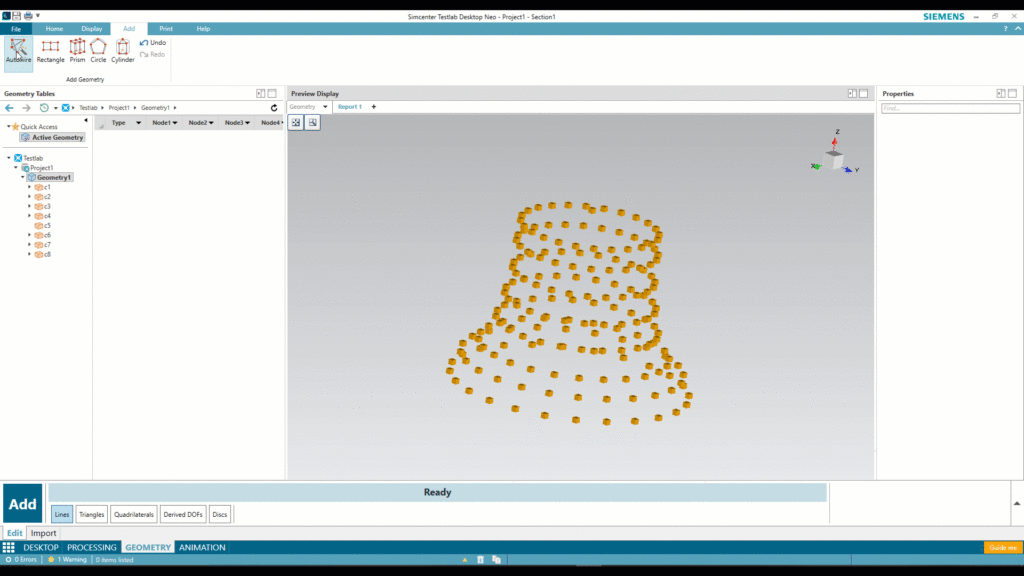Refresh the Geometry Tables view
The image size is (1024, 576).
[x=273, y=107]
